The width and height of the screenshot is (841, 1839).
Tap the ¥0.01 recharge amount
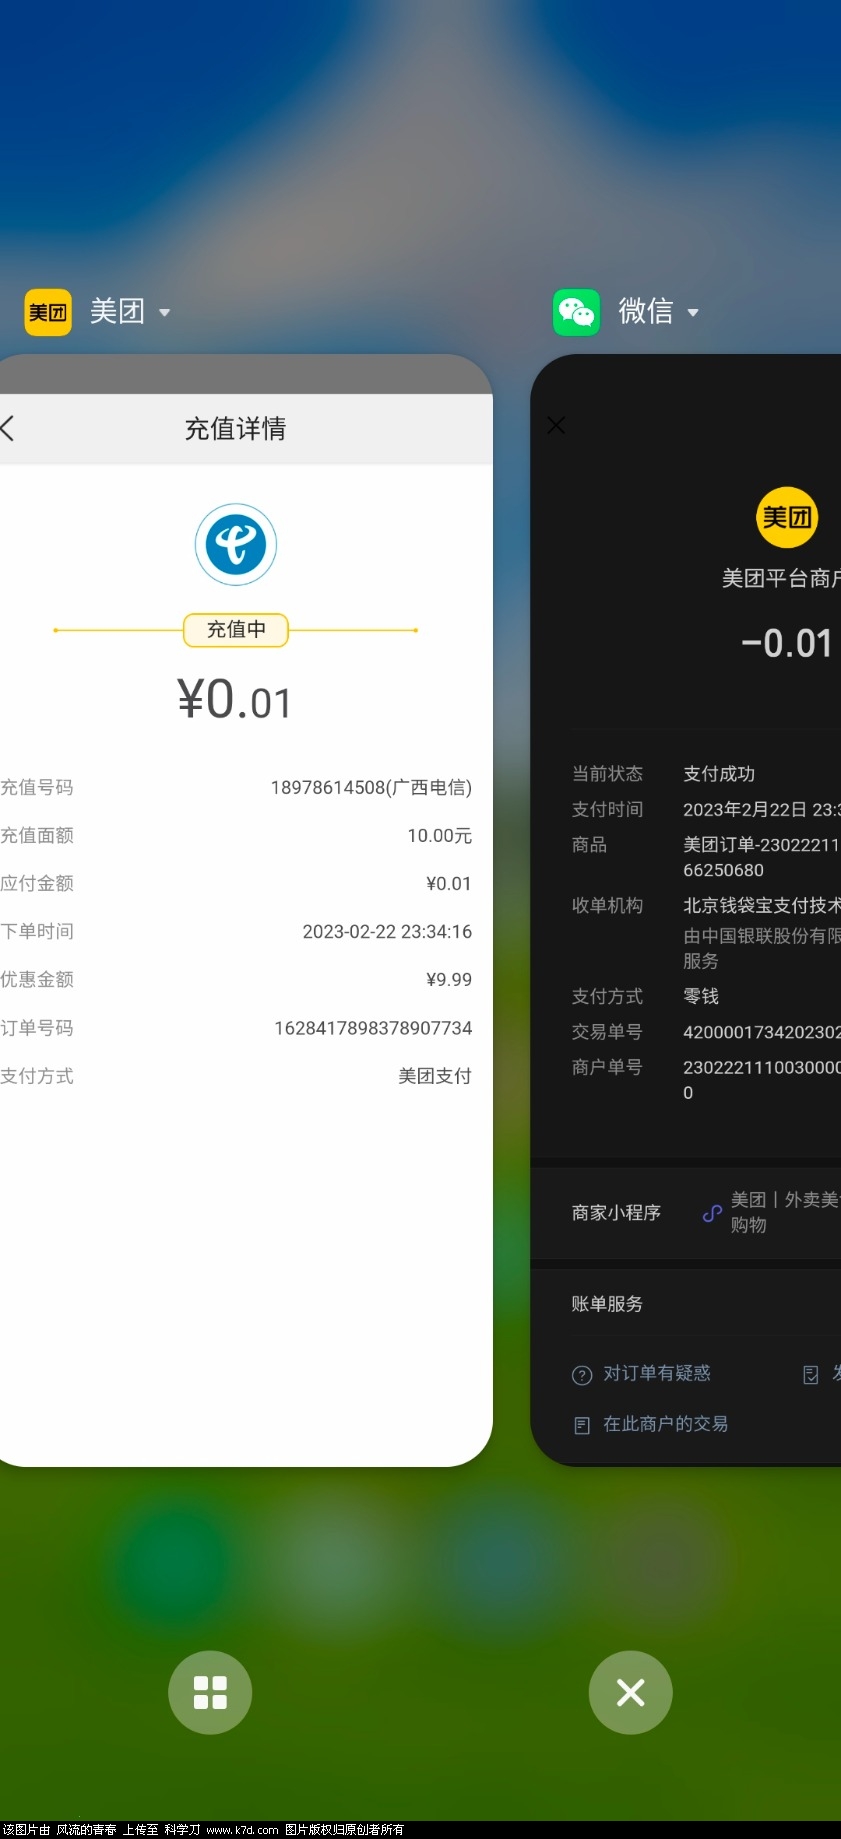(x=235, y=698)
